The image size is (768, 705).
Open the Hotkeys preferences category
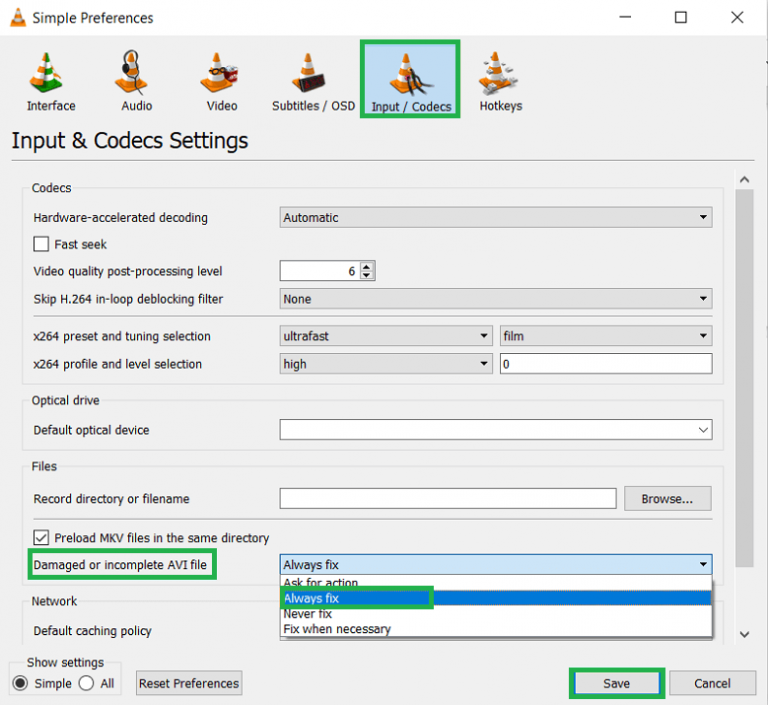click(x=500, y=82)
